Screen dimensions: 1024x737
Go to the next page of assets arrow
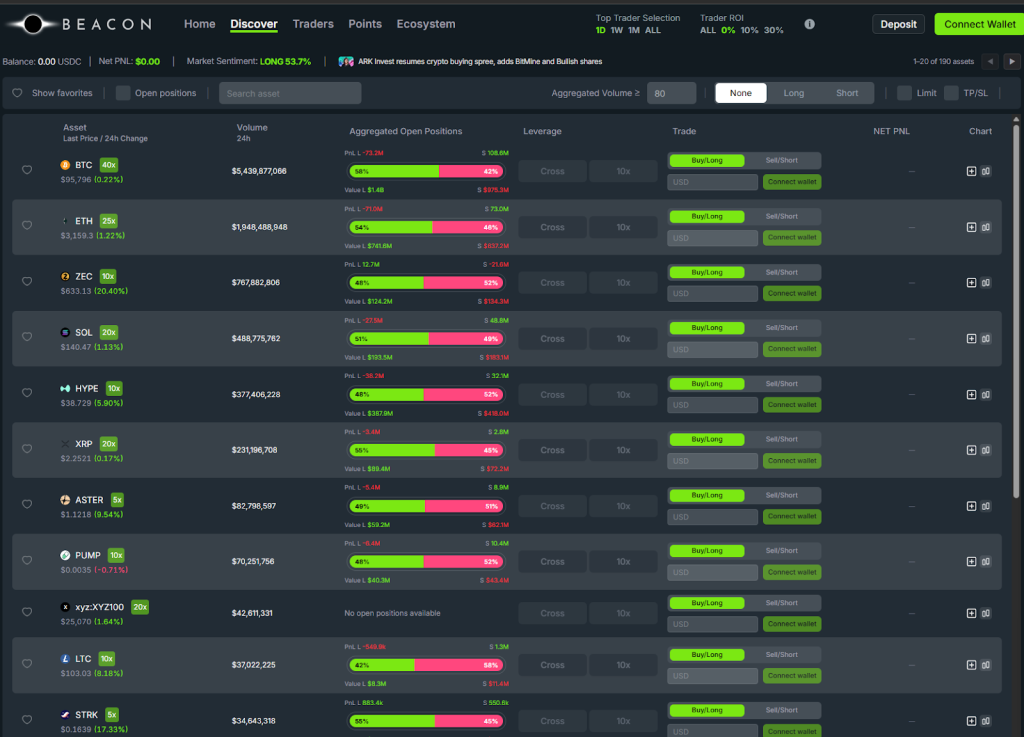(x=1012, y=62)
